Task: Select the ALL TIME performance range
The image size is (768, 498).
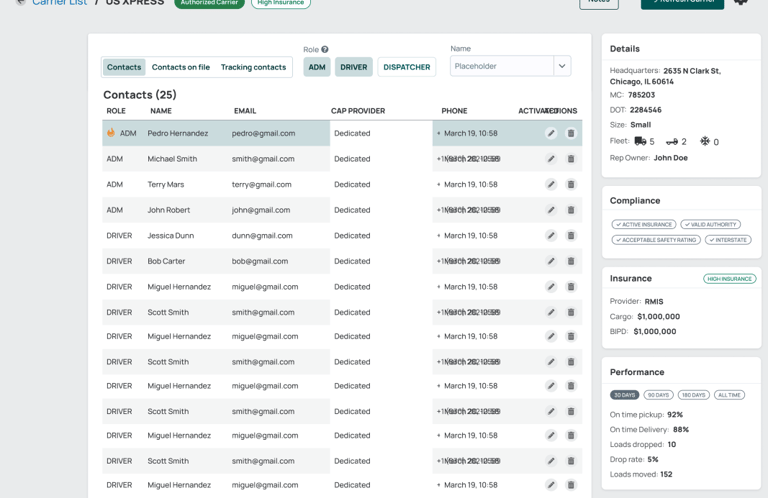Action: click(729, 395)
